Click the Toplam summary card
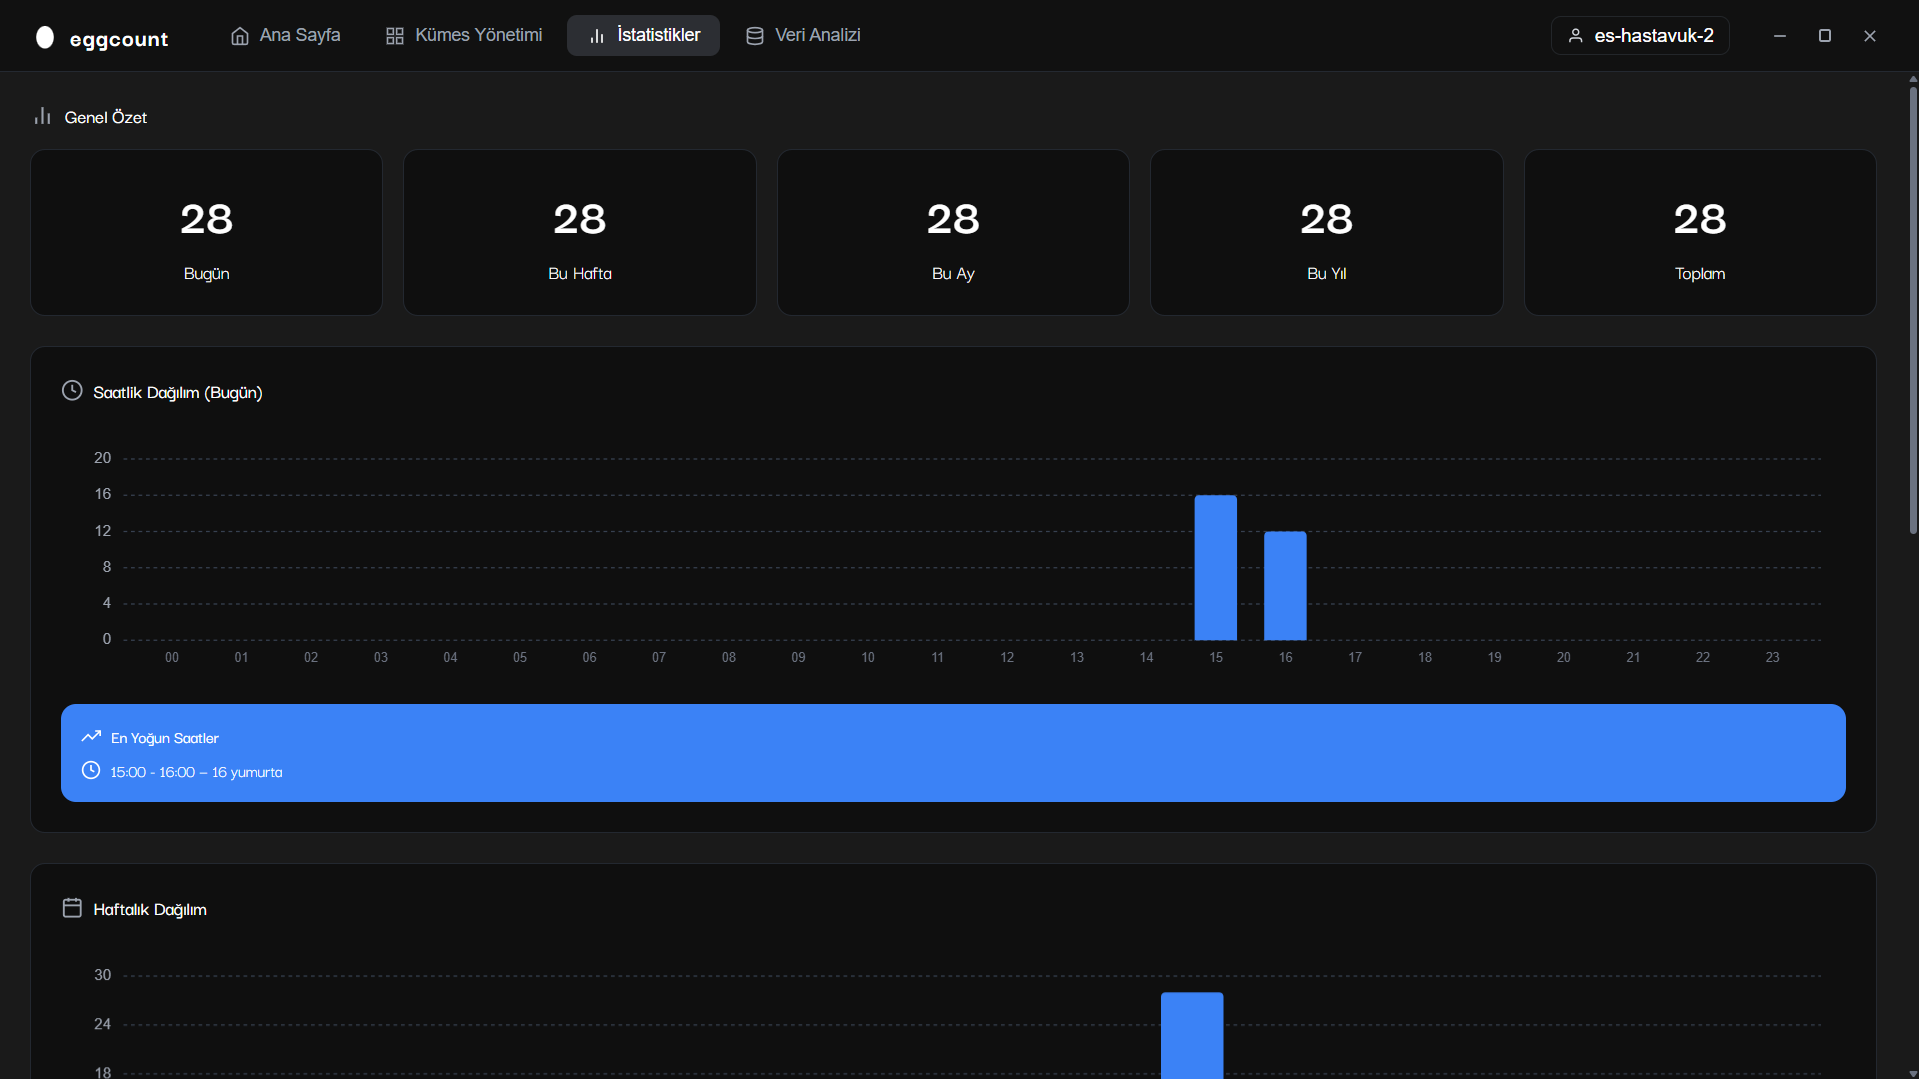Image resolution: width=1919 pixels, height=1079 pixels. click(1699, 233)
